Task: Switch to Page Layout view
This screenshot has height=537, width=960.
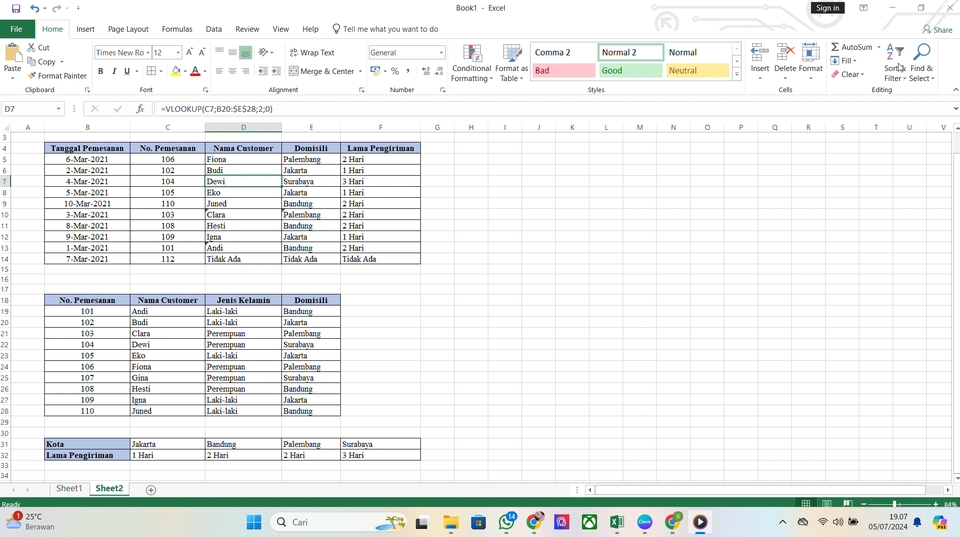Action: 827,504
